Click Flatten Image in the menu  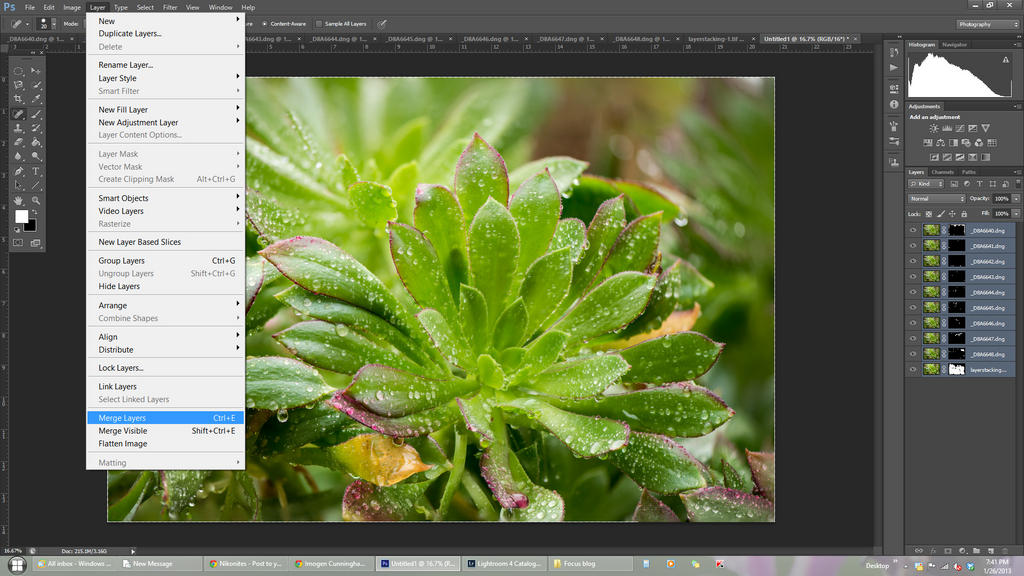(122, 444)
